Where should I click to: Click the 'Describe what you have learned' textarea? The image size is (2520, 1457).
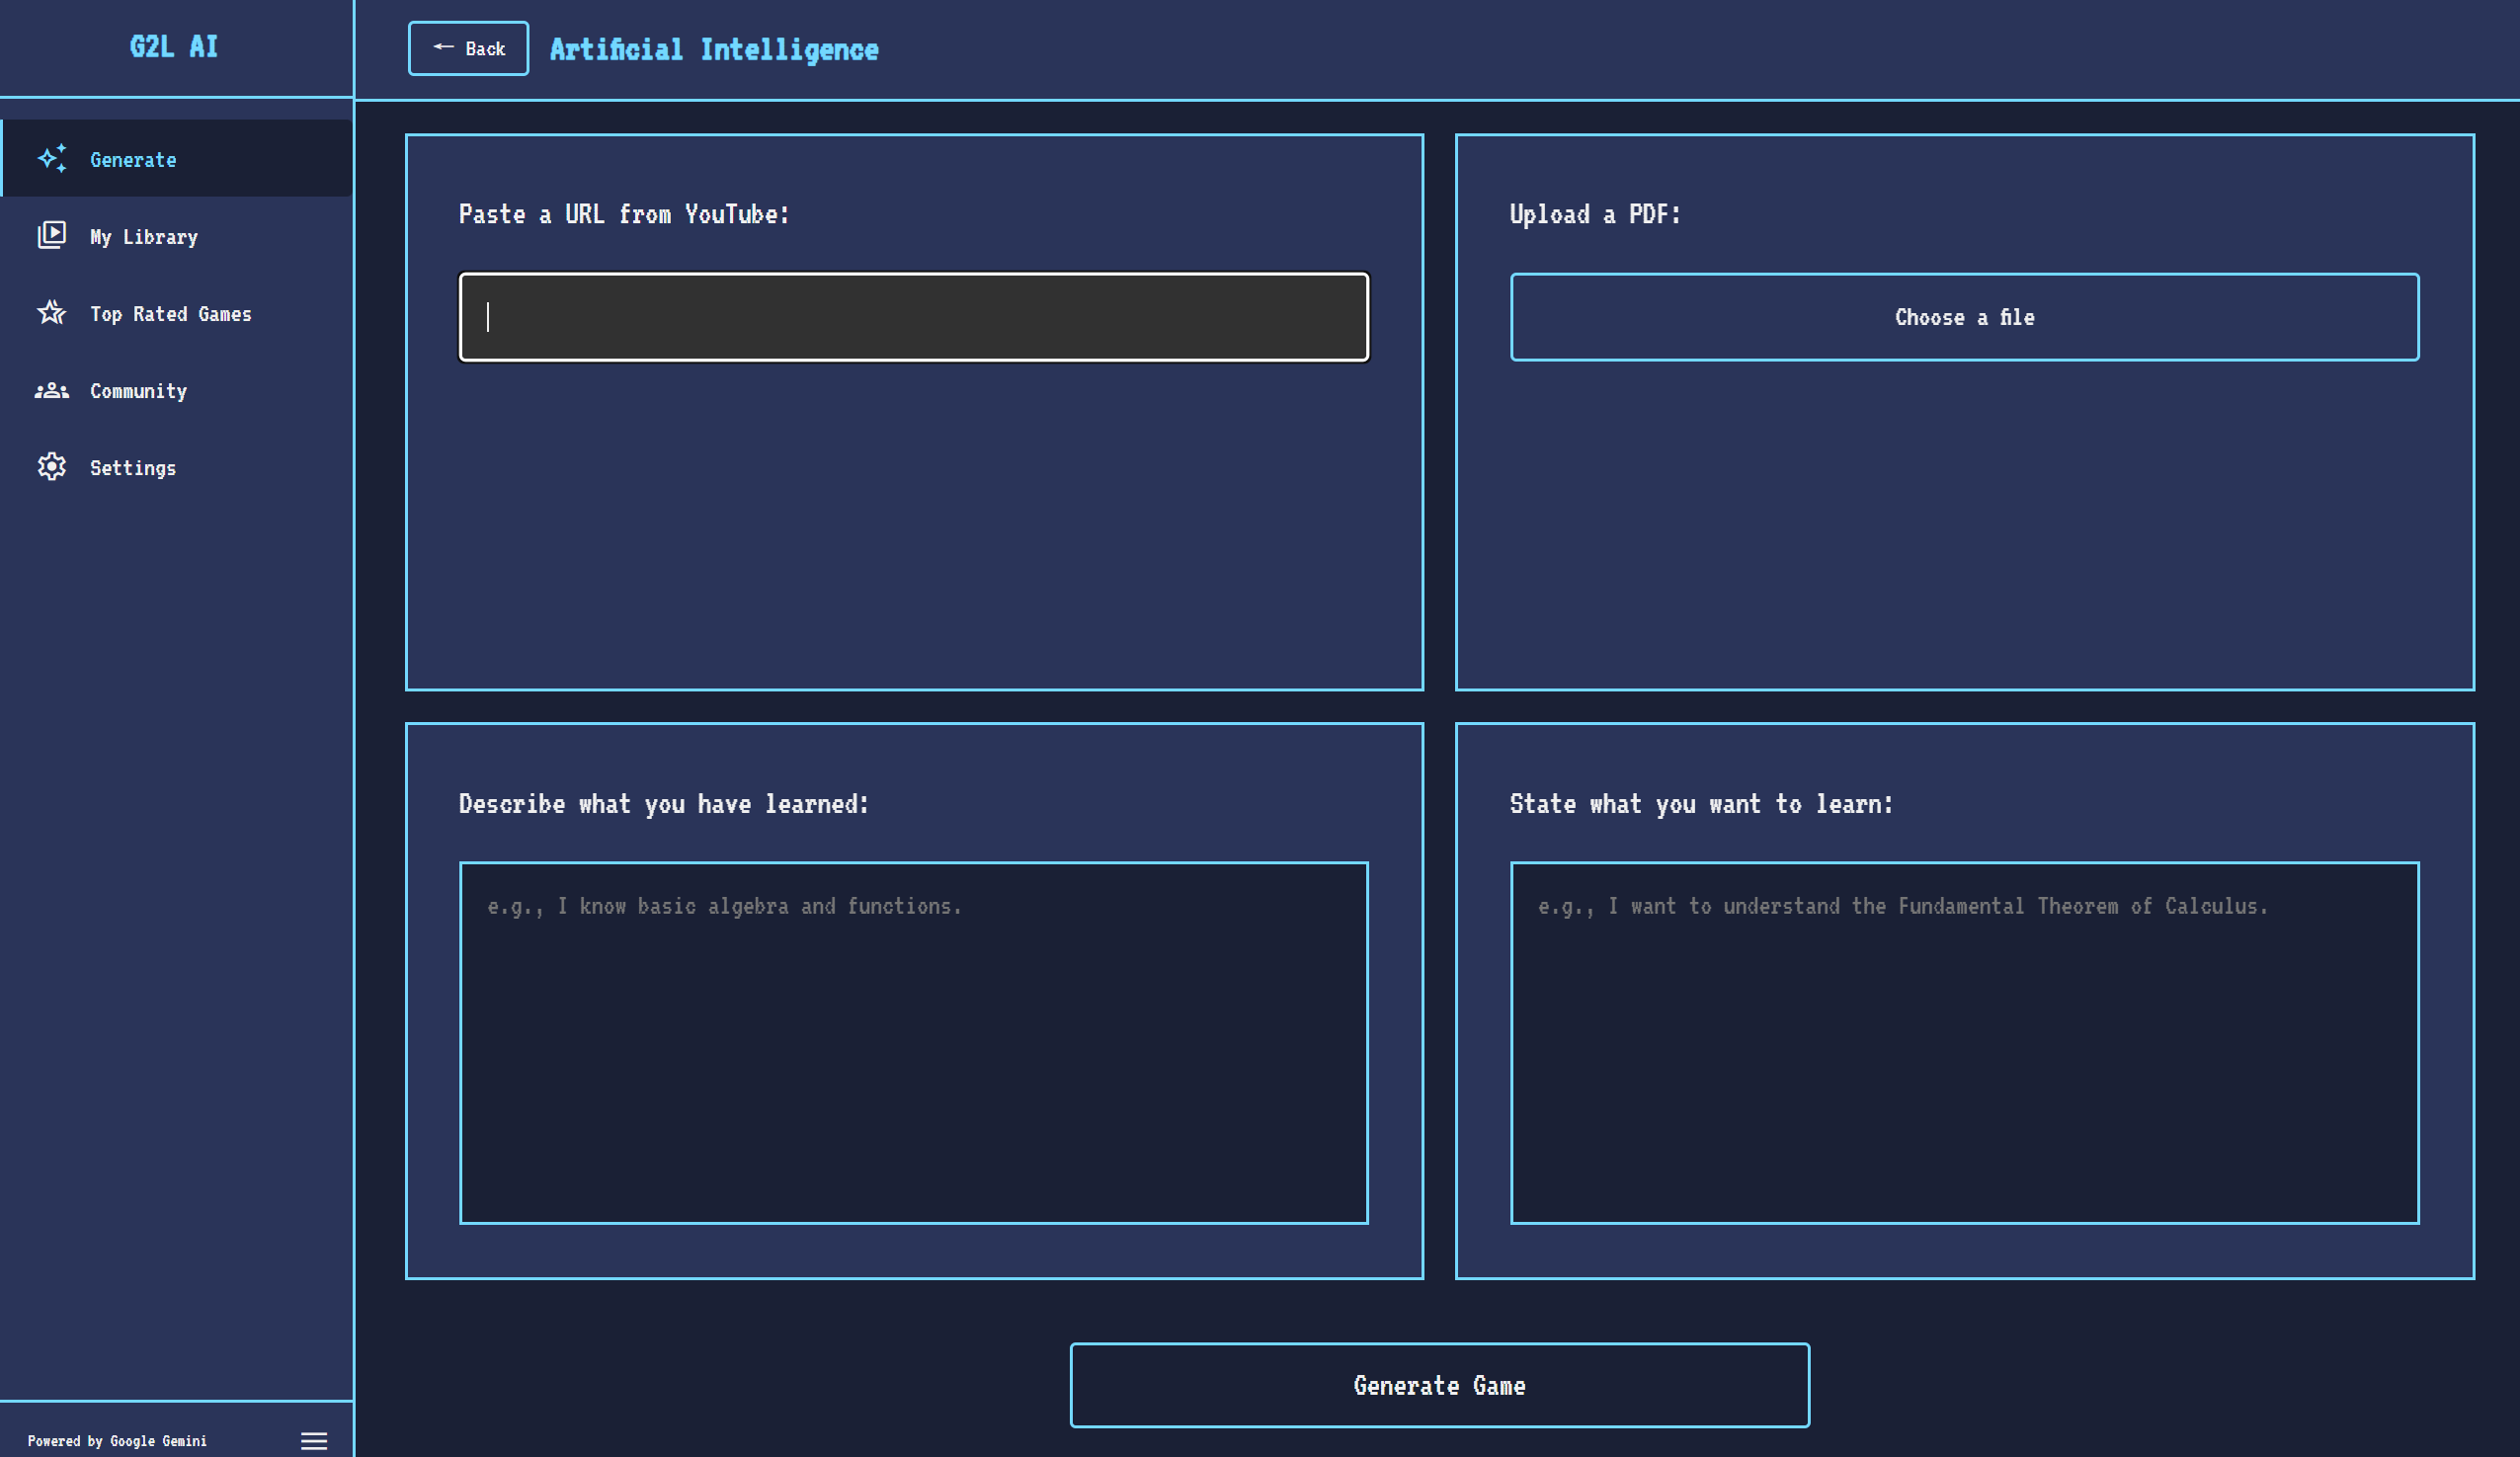coord(913,1042)
